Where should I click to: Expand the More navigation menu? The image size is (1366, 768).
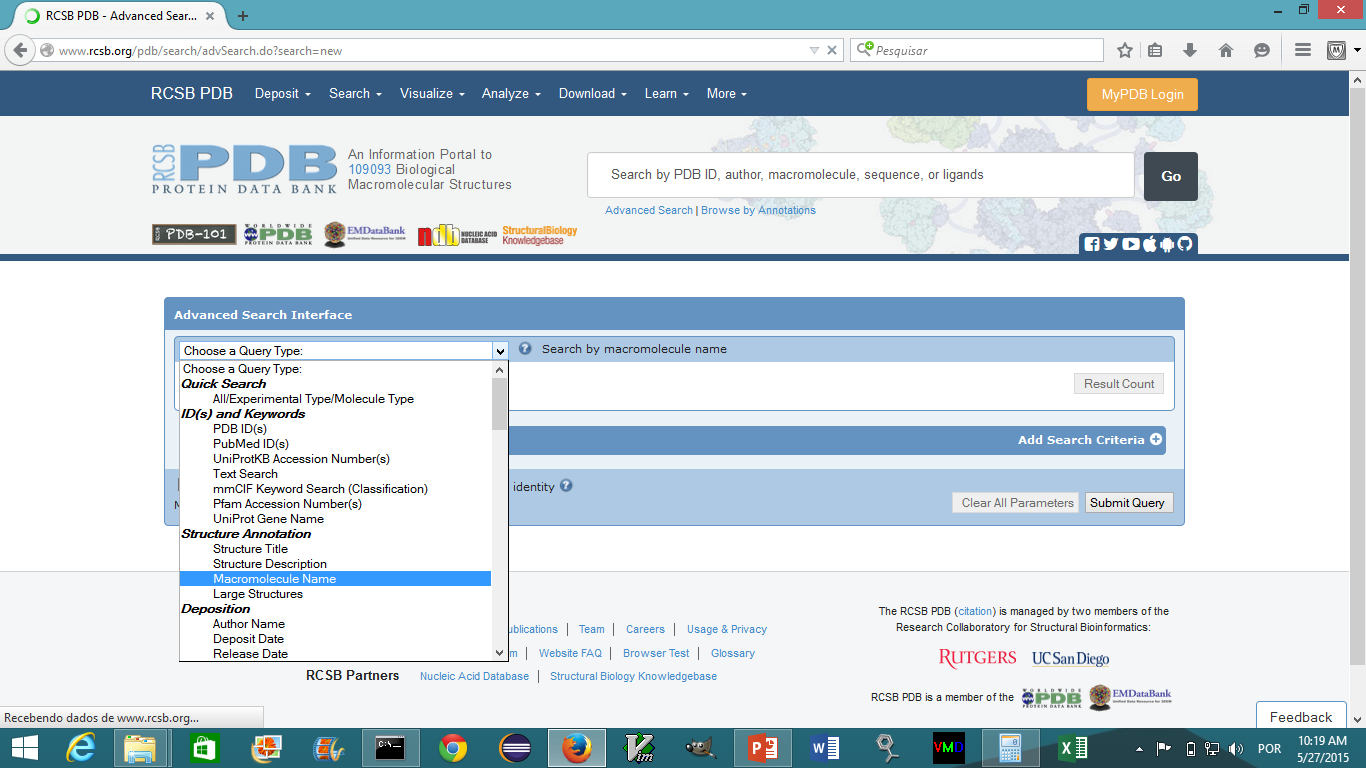[x=727, y=94]
